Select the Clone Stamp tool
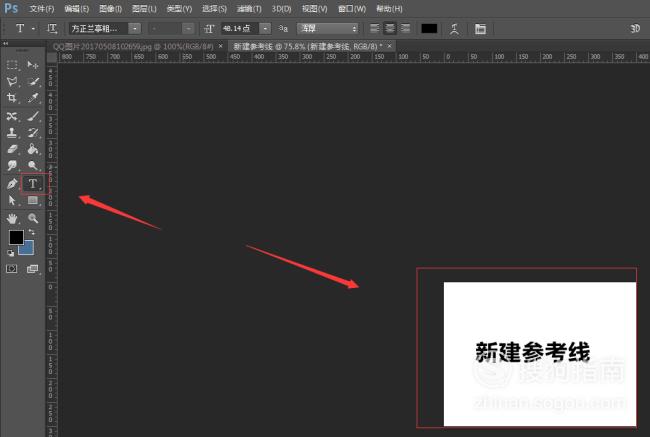This screenshot has width=650, height=437. (x=12, y=133)
